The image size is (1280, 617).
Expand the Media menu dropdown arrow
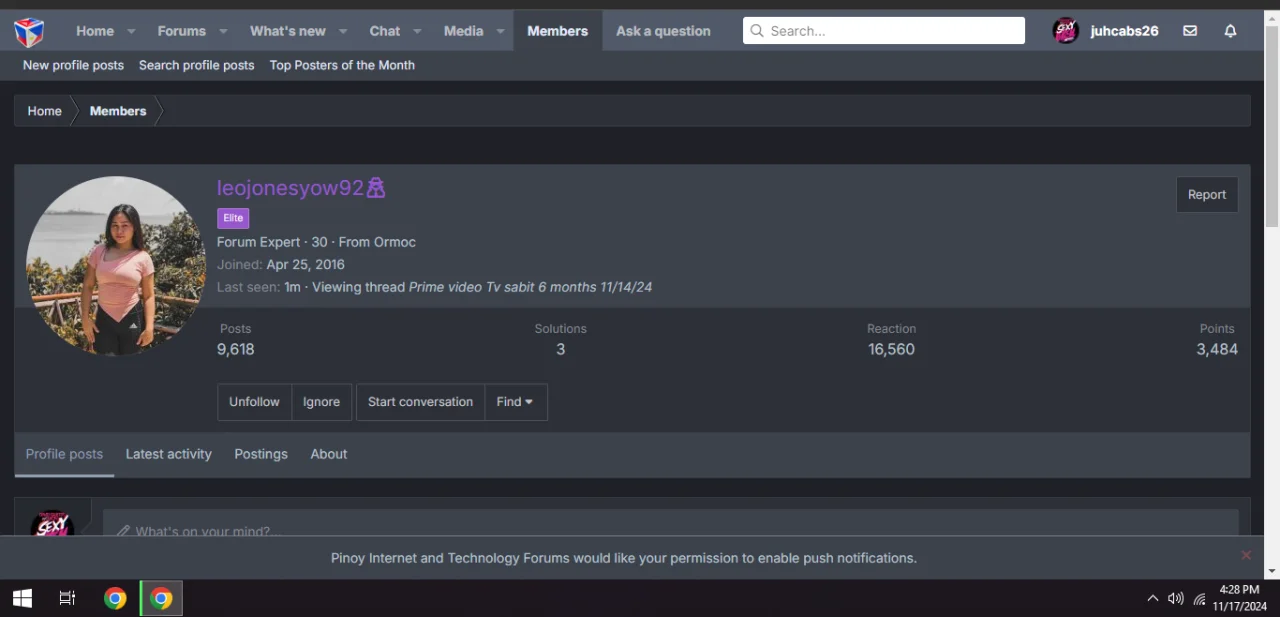click(500, 31)
